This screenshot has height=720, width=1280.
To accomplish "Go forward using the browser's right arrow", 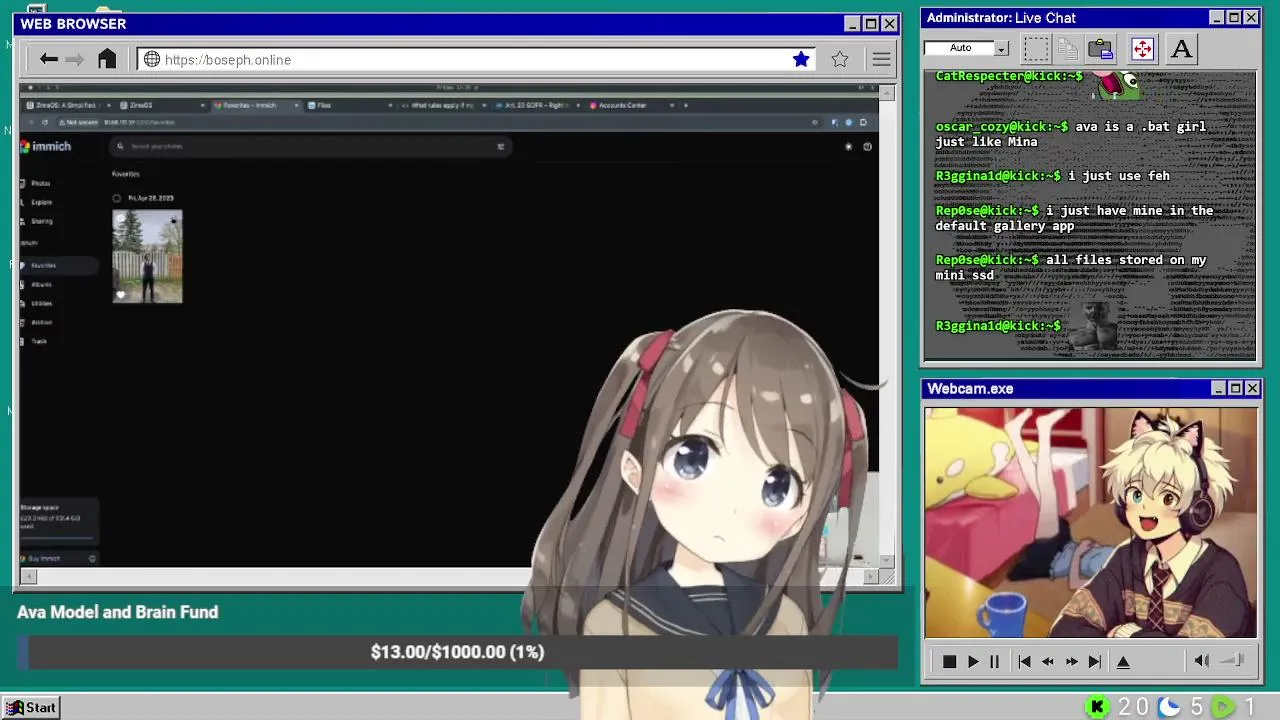I will click(75, 60).
